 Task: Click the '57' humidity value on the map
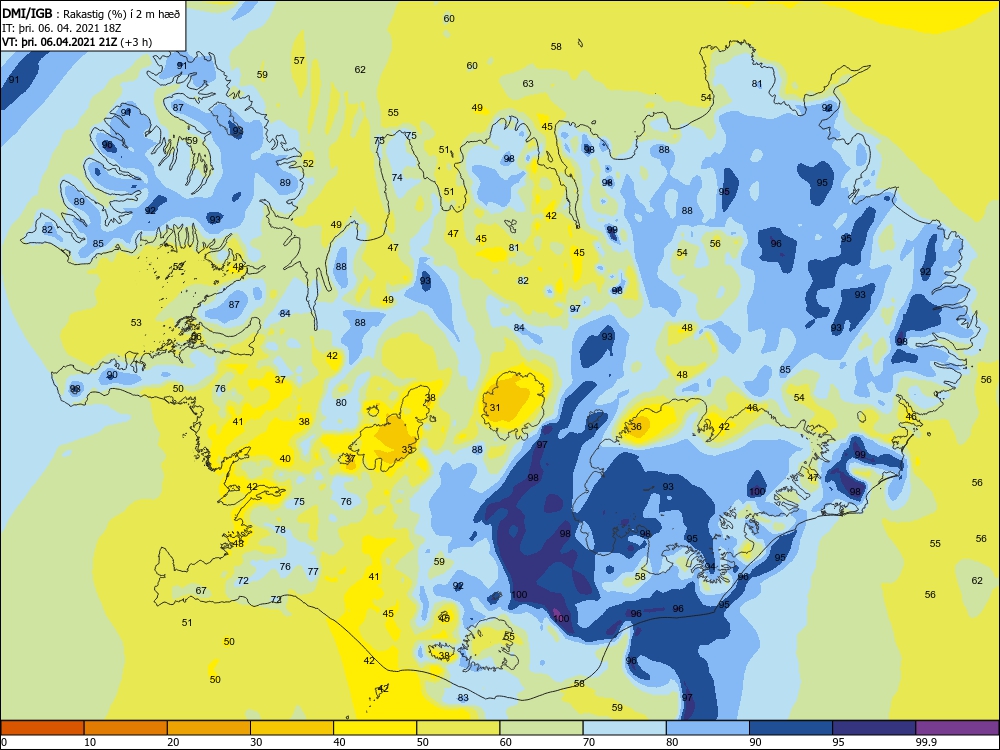299,61
